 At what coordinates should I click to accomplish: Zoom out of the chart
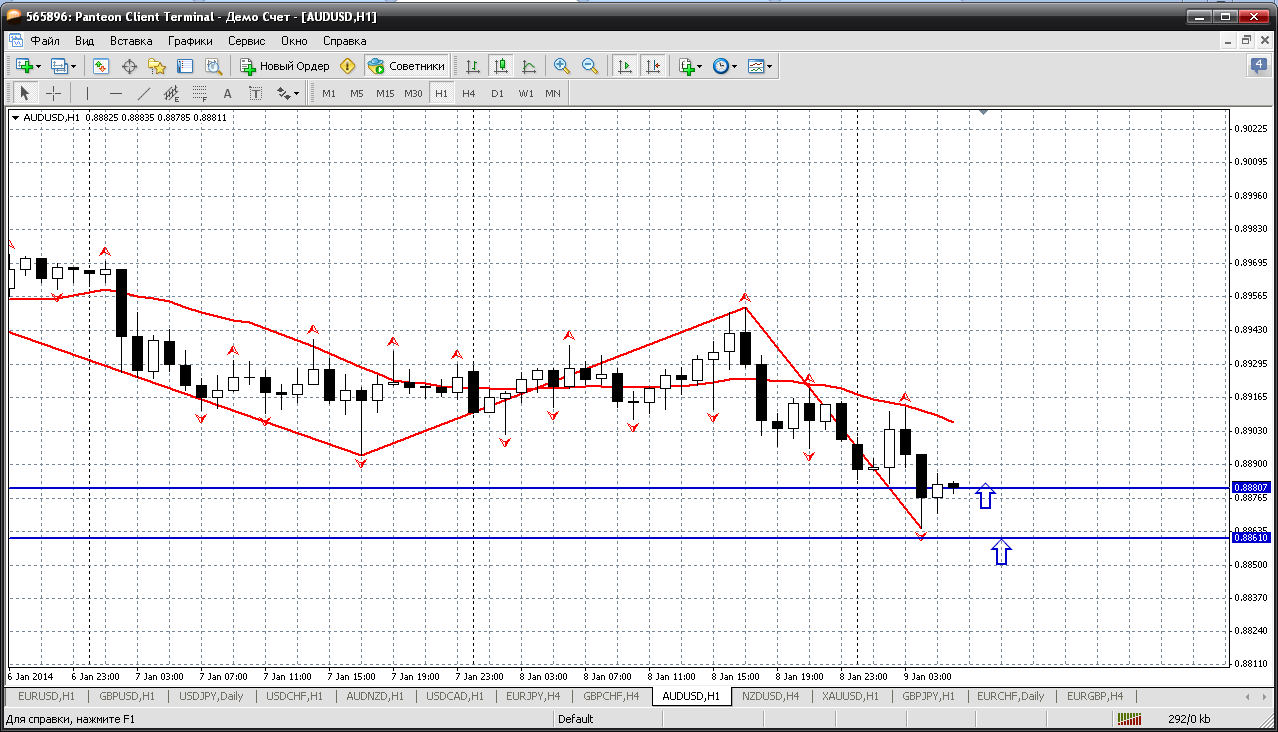(590, 66)
